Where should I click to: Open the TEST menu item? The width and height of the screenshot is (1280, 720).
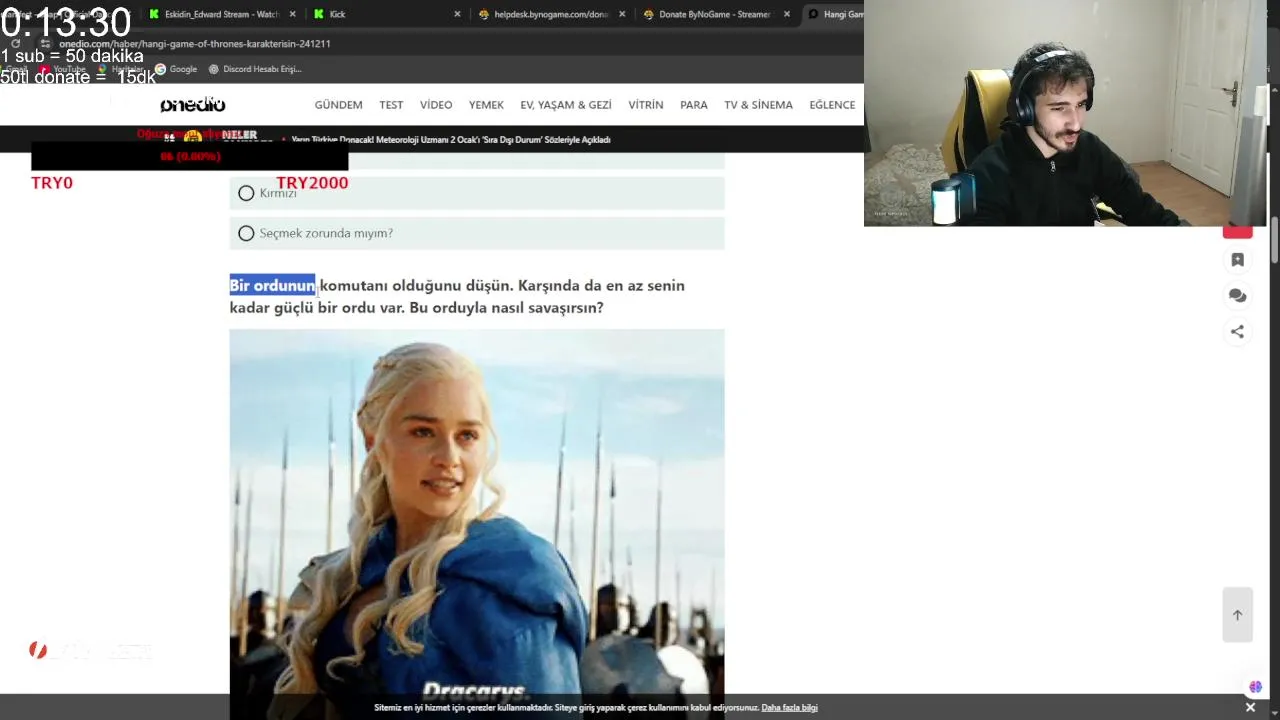[x=391, y=105]
